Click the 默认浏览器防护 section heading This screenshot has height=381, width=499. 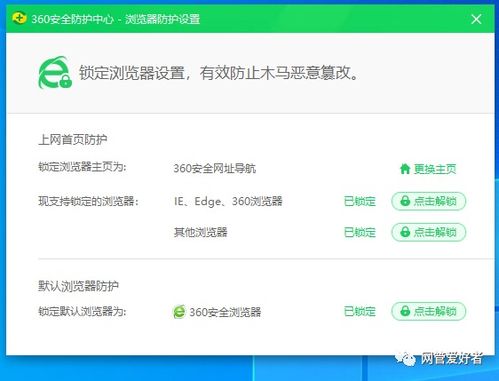[x=78, y=286]
